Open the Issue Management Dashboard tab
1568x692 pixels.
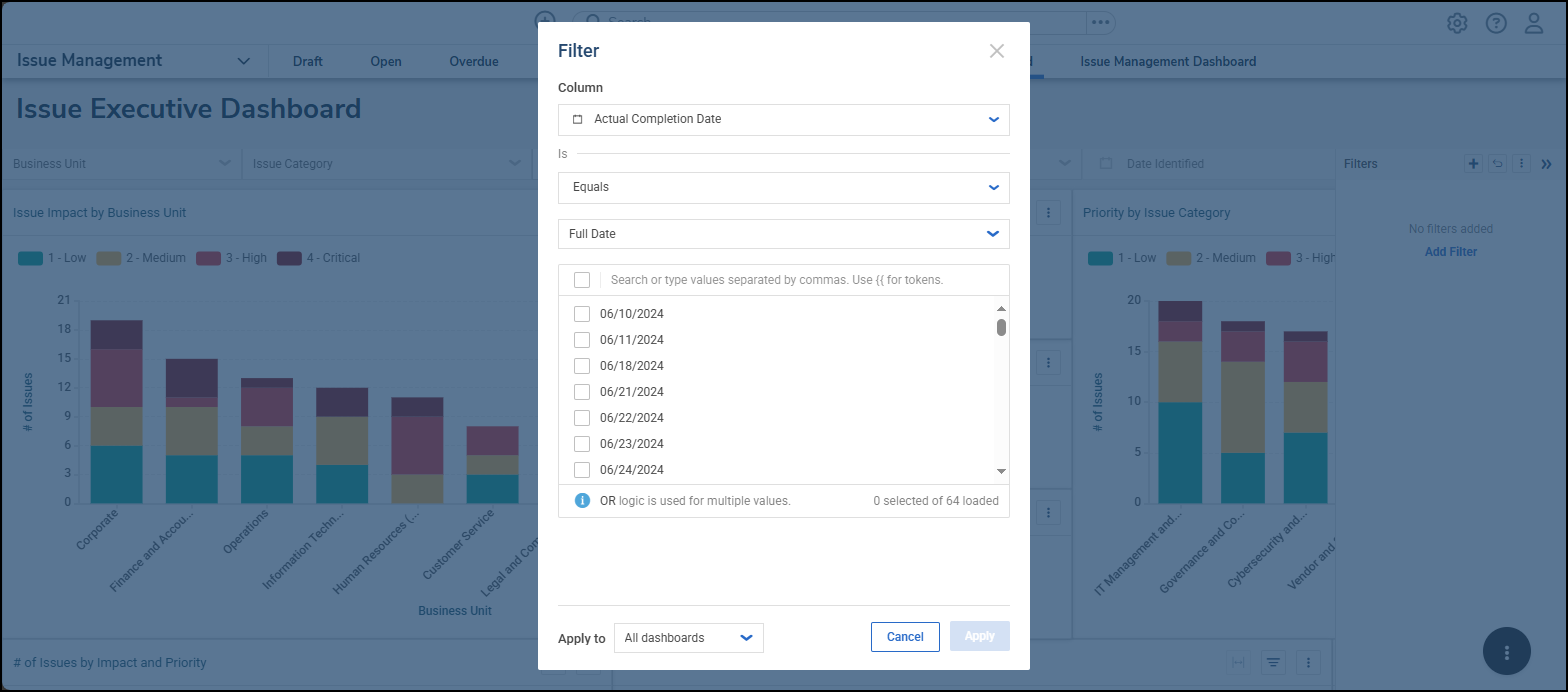click(1168, 62)
